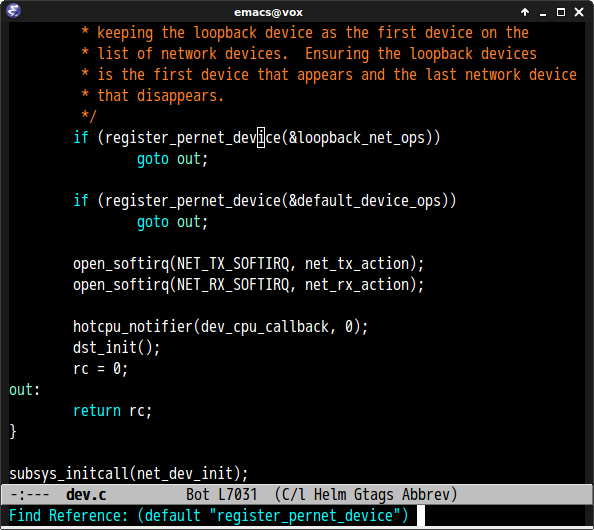Click the comment line 'is the first device that appears'
Screen dimensions: 594x530
tap(329, 75)
